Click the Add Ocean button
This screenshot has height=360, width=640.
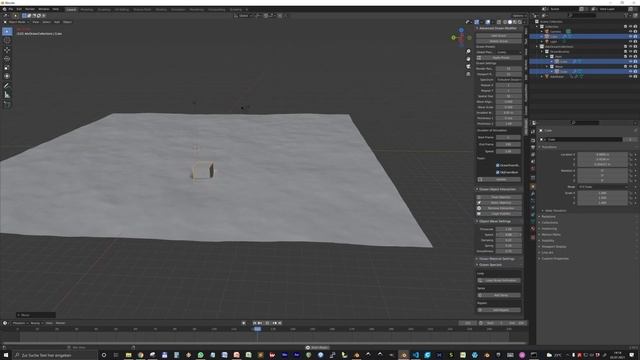pos(499,36)
